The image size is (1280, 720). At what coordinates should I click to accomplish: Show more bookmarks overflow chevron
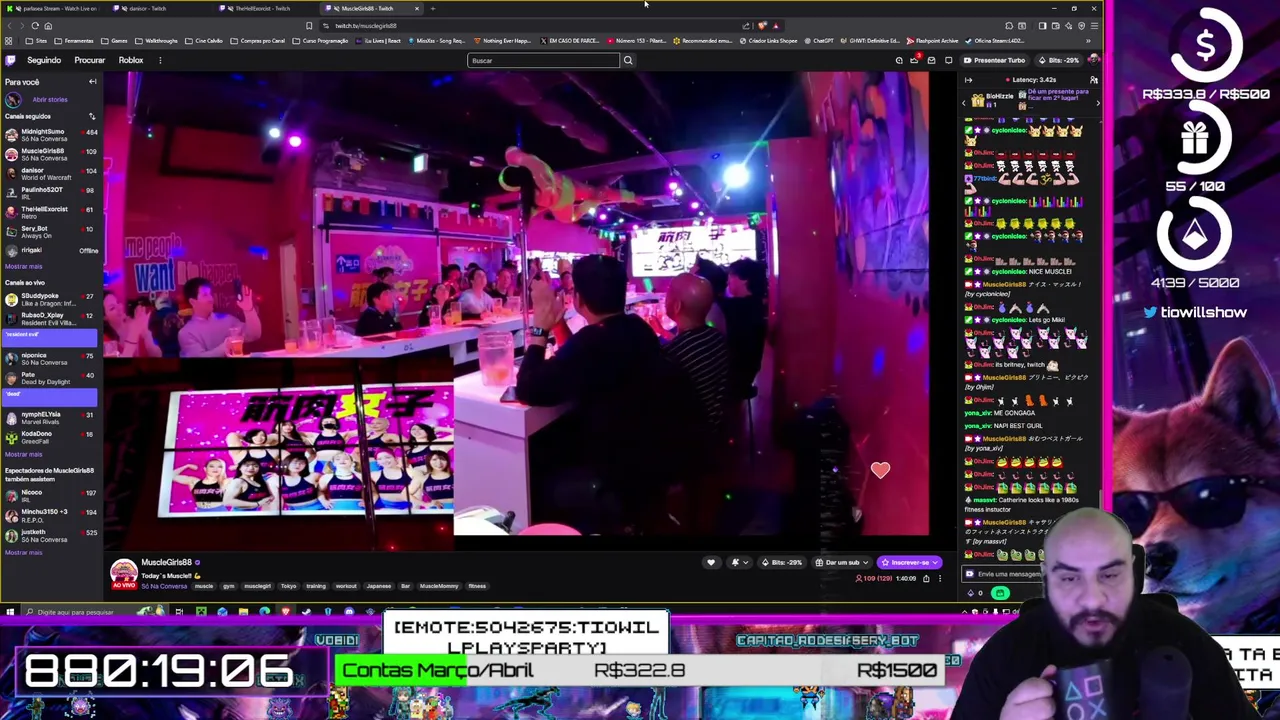pyautogui.click(x=1090, y=40)
